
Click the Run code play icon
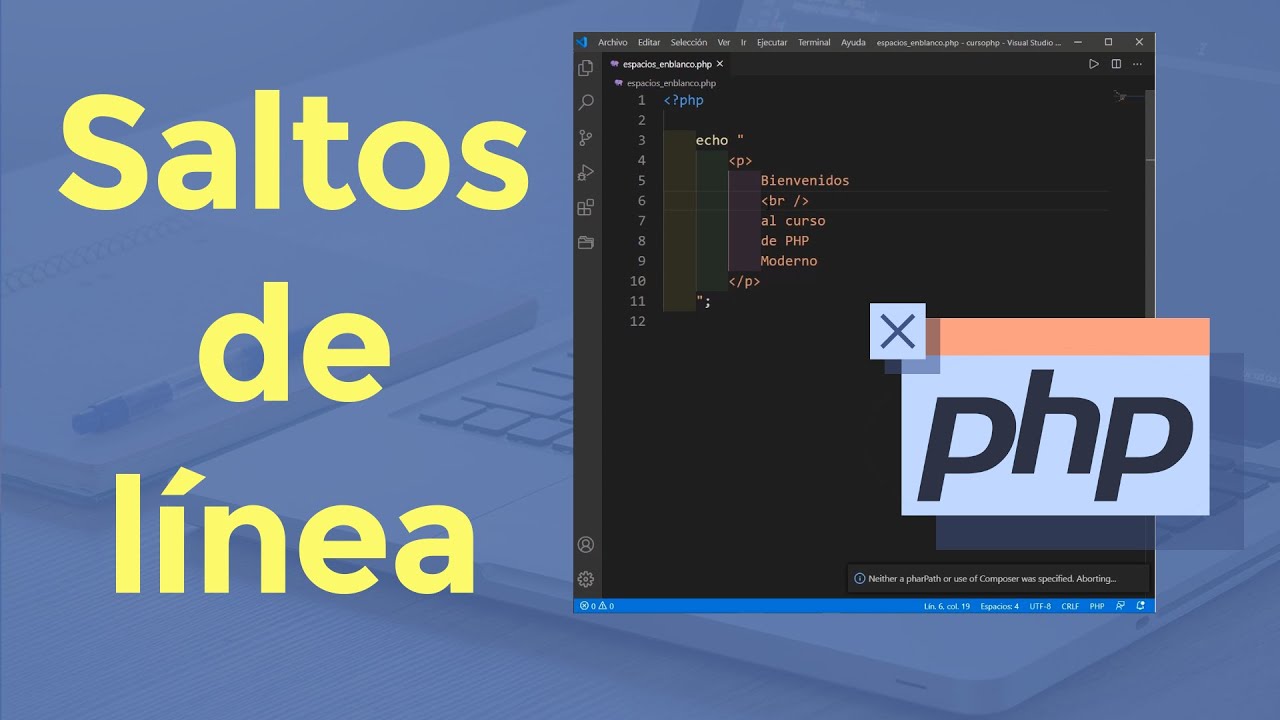[1093, 64]
